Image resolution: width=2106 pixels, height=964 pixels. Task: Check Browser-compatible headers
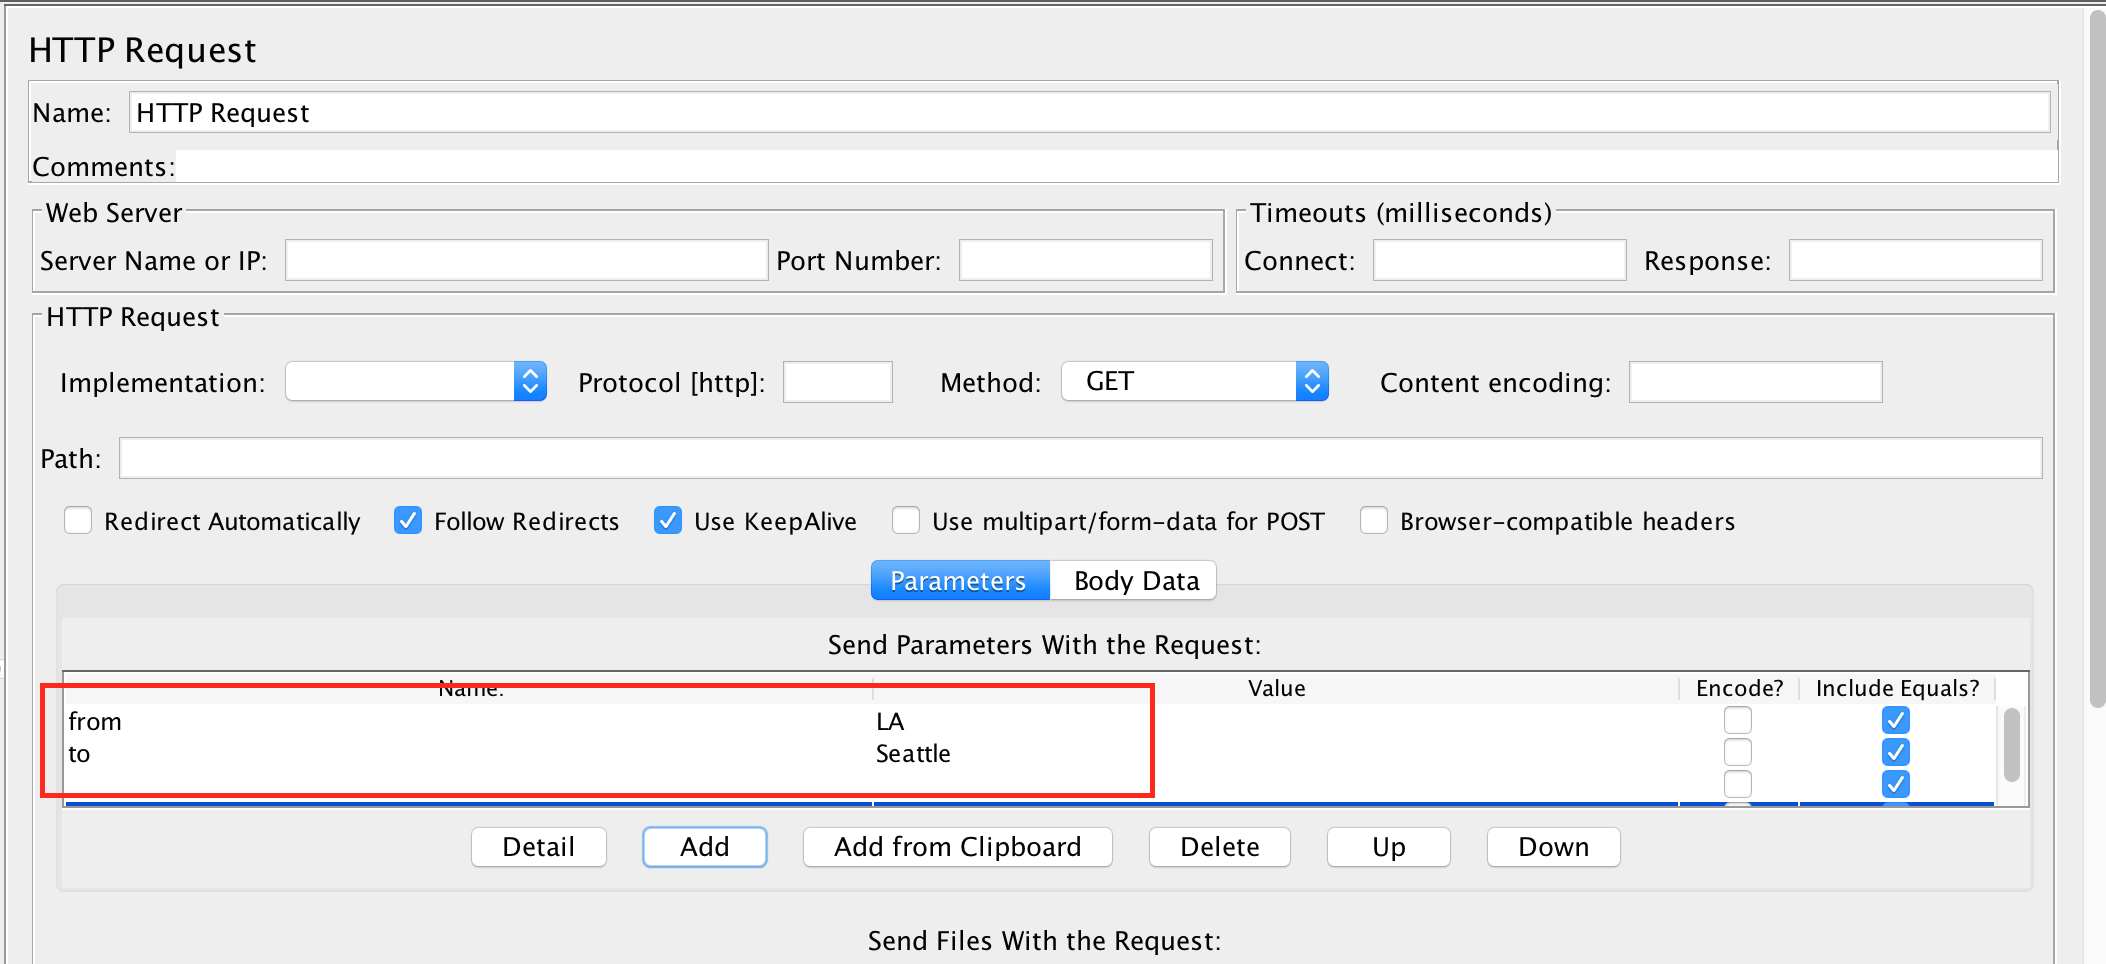pos(1374,521)
